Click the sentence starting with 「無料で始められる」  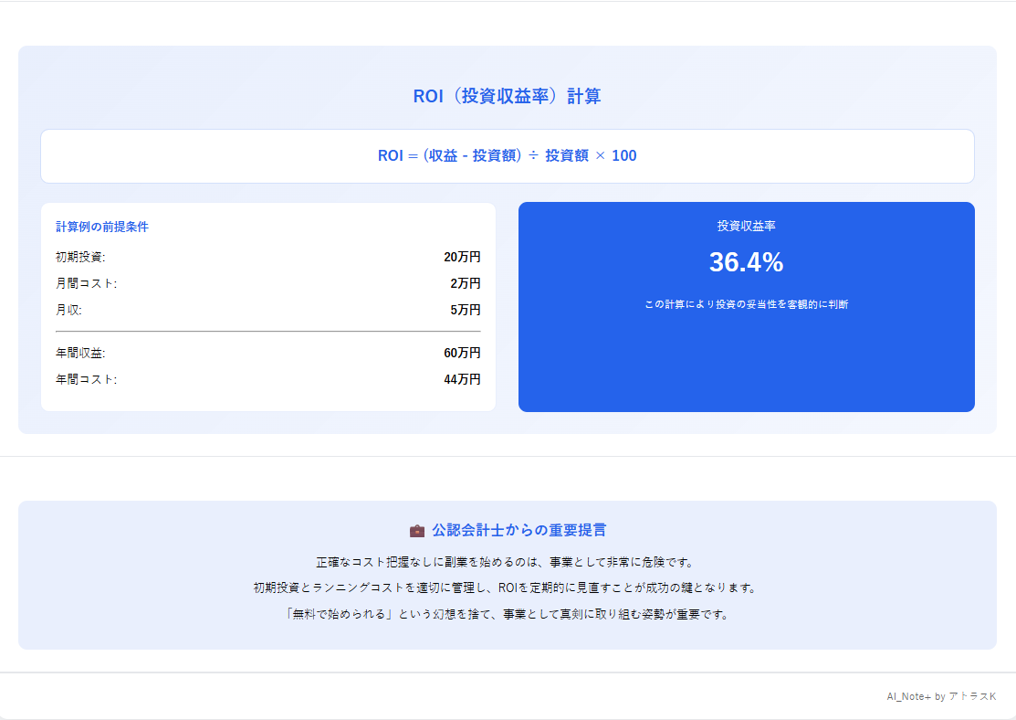click(507, 614)
